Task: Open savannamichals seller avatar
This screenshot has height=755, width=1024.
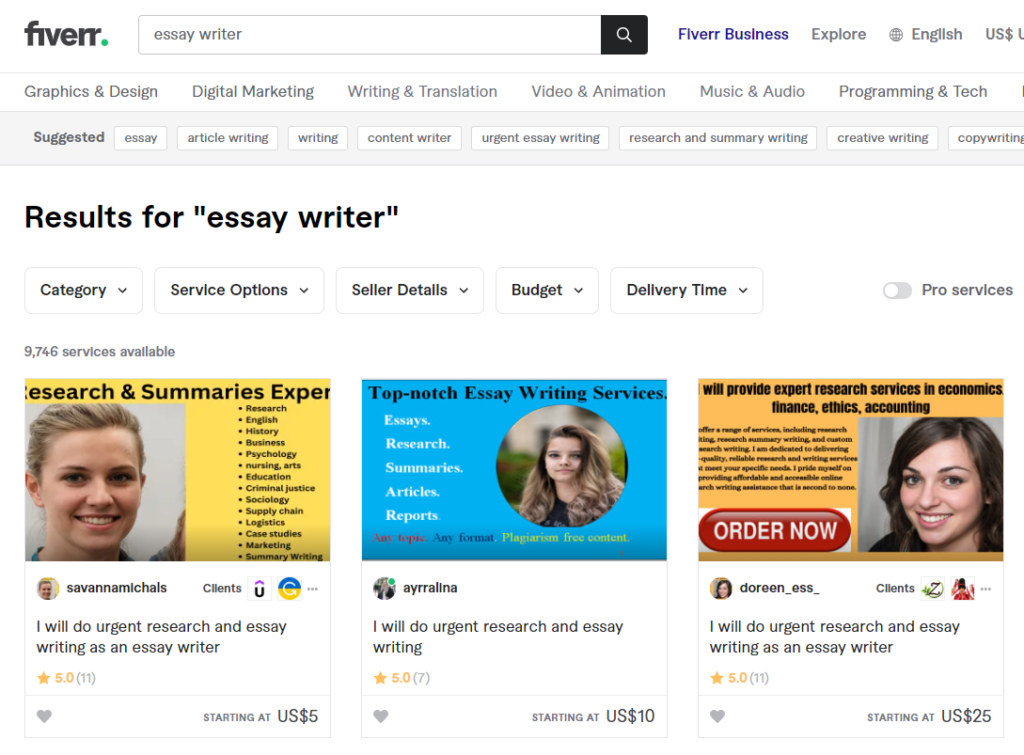Action: point(48,588)
